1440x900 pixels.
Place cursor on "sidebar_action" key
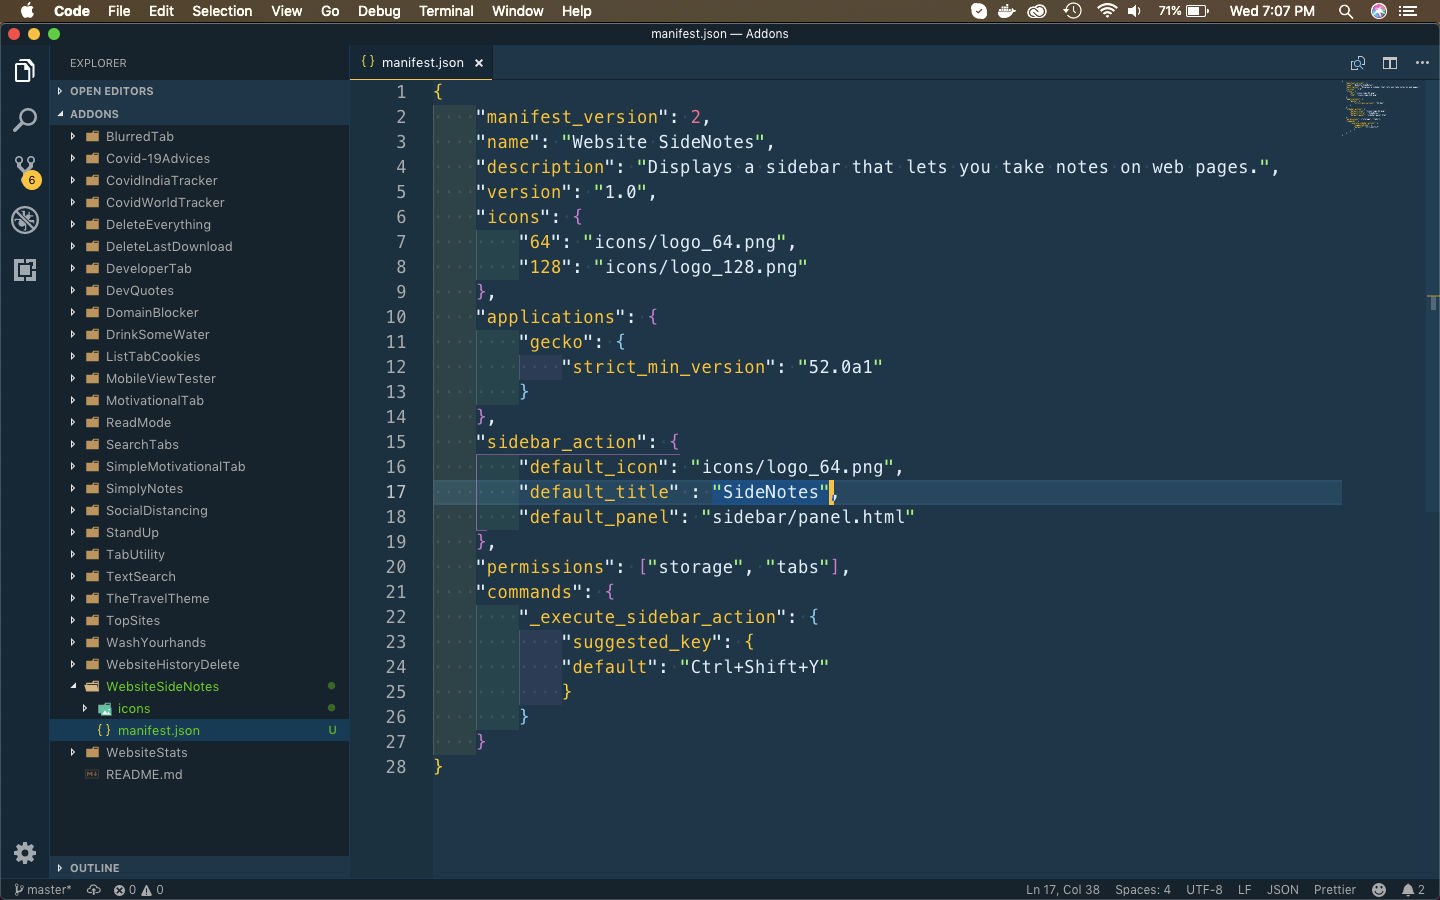pos(561,442)
